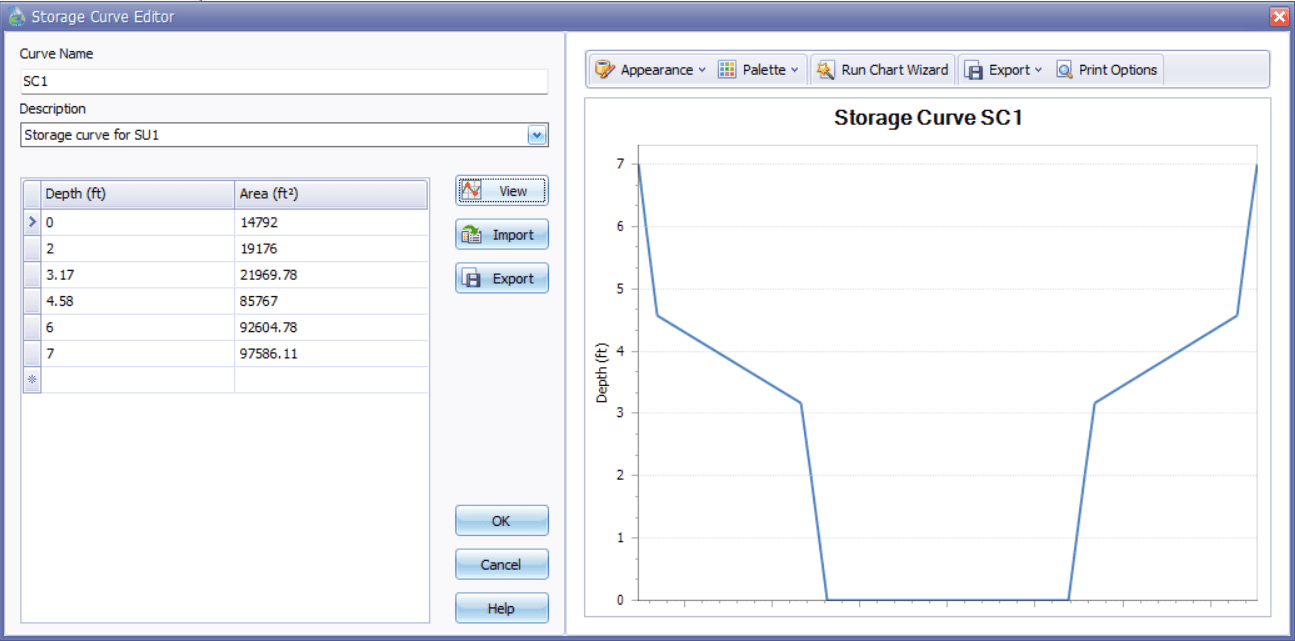The height and width of the screenshot is (641, 1295).
Task: Open Print Options via the magnifier icon
Action: (1062, 69)
